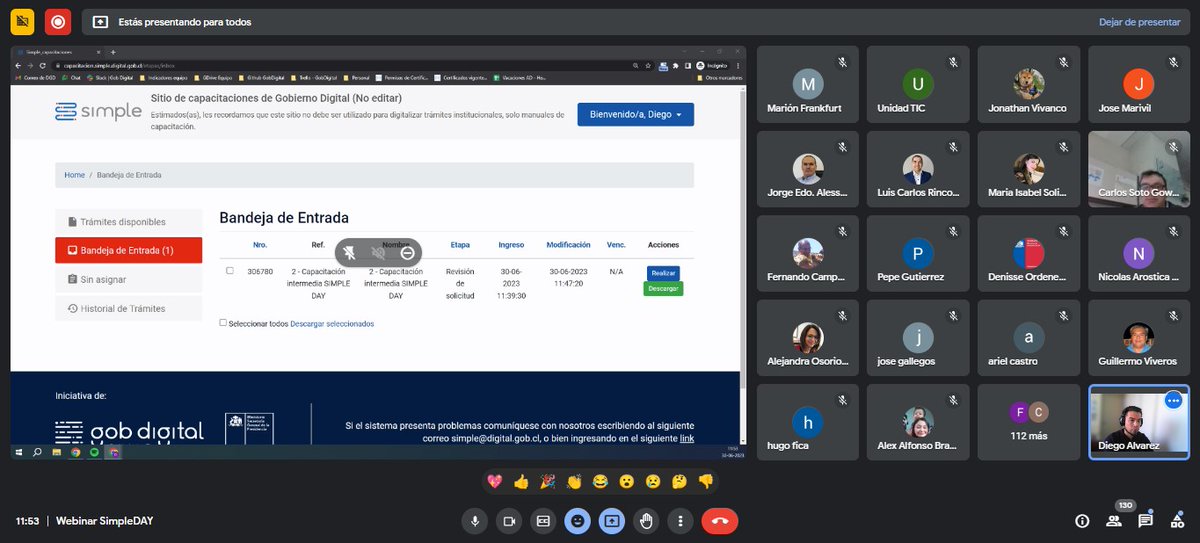Viewport: 1200px width, 543px height.
Task: Sort table by 'Venc.' column
Action: pos(616,244)
